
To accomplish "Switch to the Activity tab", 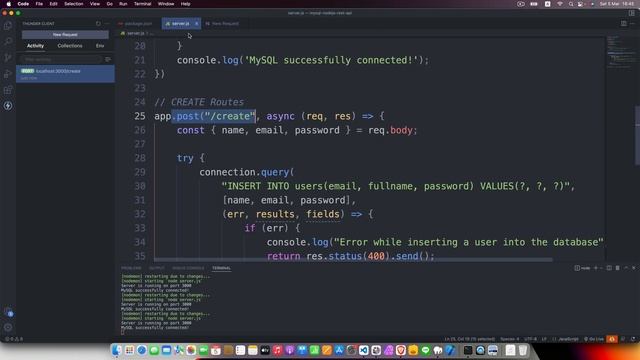I will (36, 46).
